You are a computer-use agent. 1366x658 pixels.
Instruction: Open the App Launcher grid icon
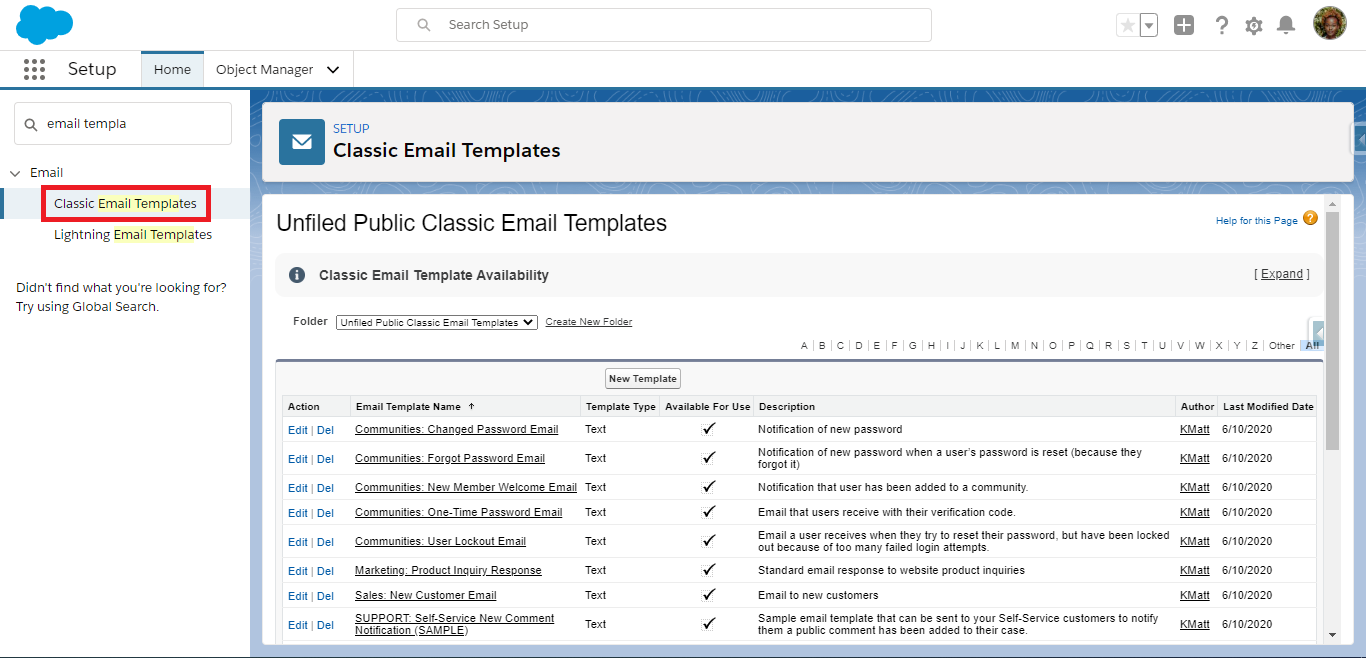pos(35,69)
